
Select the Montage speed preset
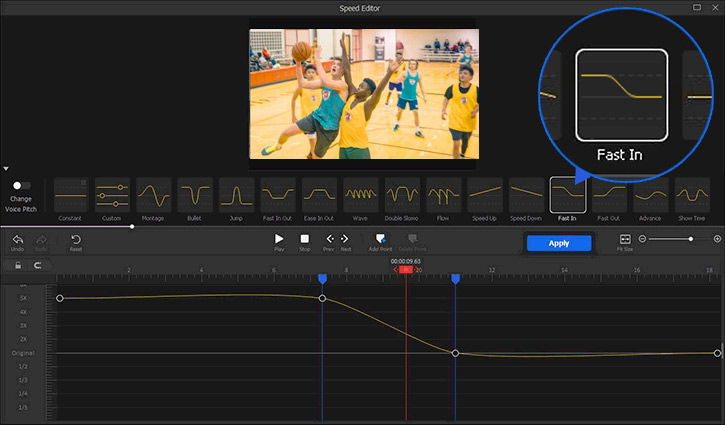(x=154, y=195)
